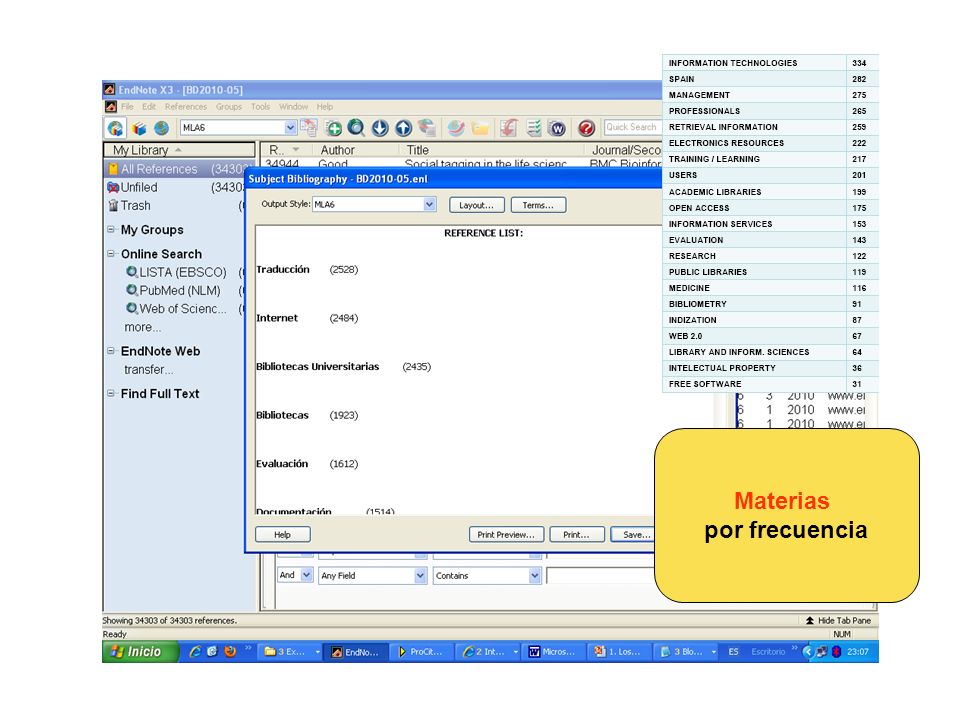Click the Hide Tab Pane label

point(844,620)
